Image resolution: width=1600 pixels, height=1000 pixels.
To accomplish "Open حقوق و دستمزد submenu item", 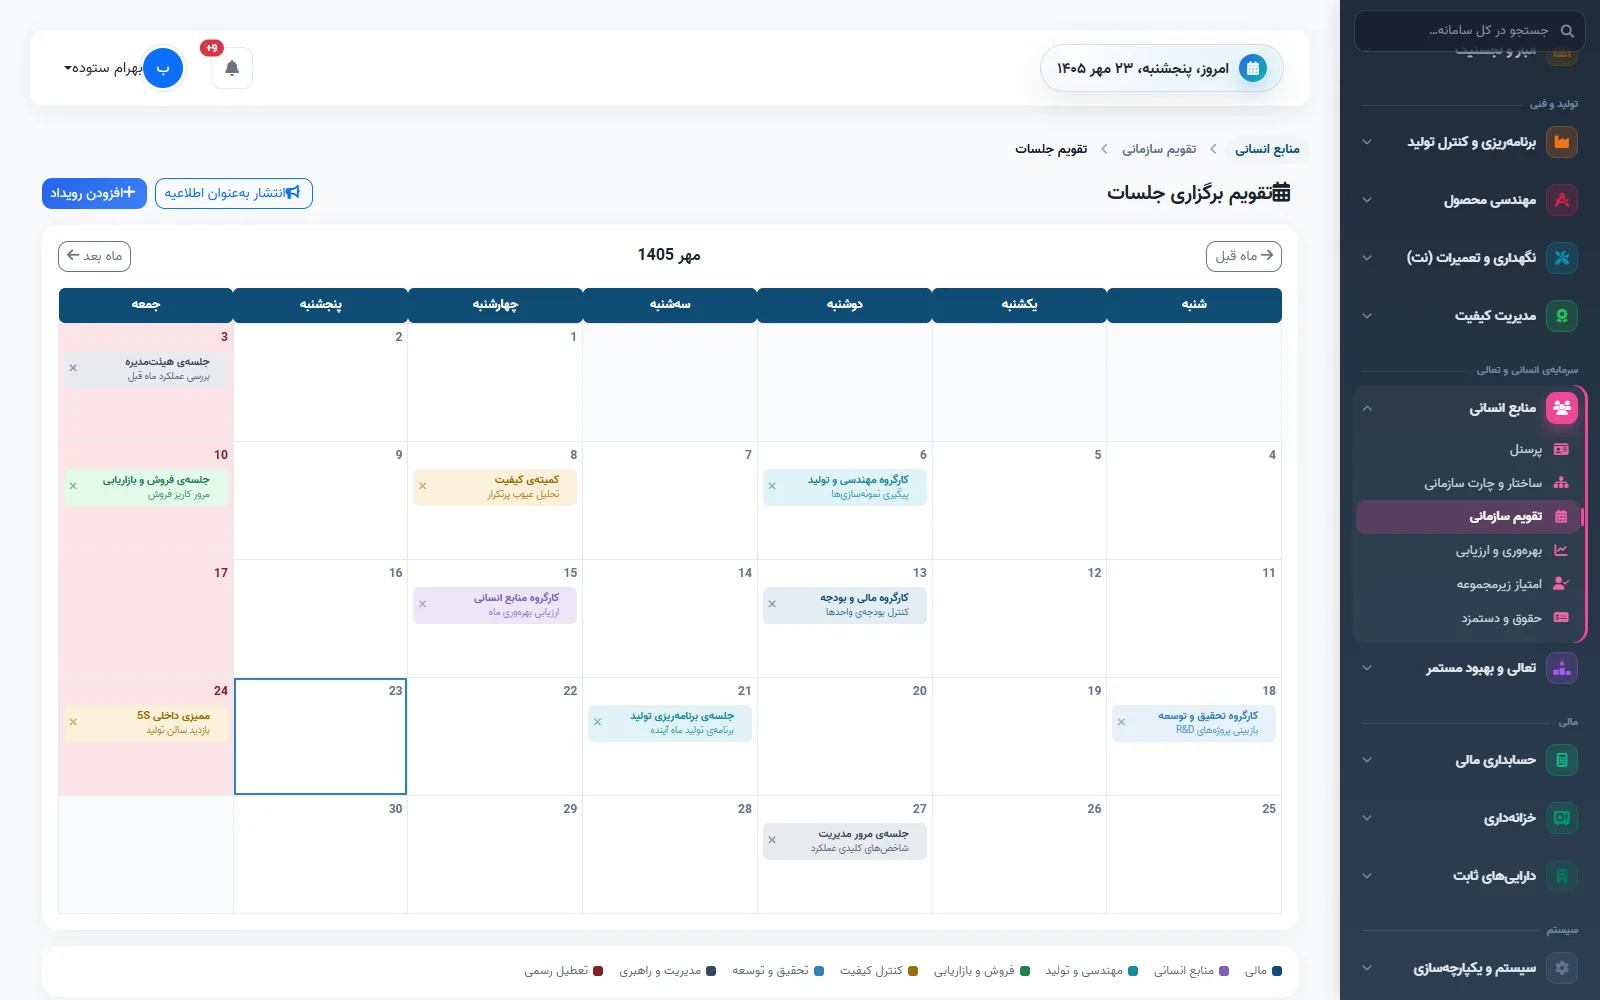I will (1467, 618).
